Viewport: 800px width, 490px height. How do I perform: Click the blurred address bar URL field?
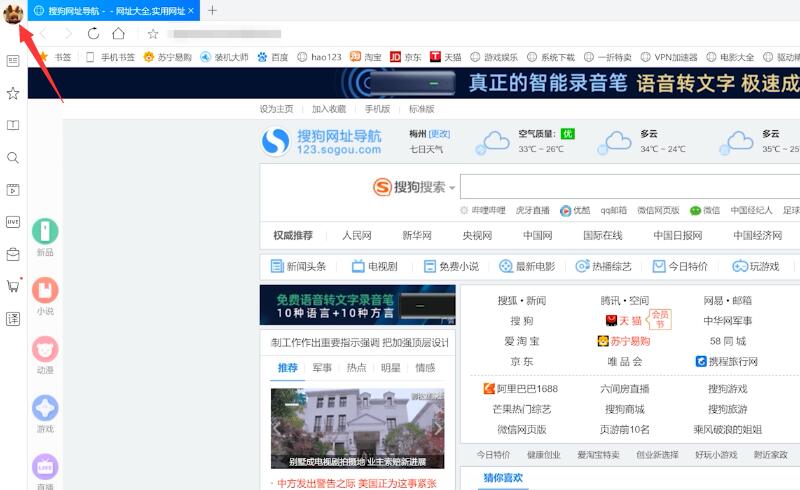point(227,34)
